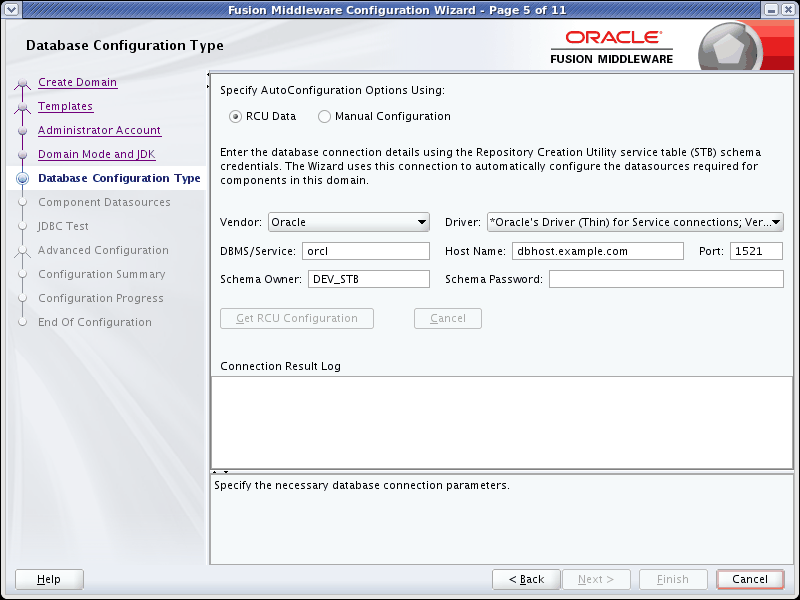Click the Templates step node icon
The image size is (800, 600).
[x=22, y=107]
